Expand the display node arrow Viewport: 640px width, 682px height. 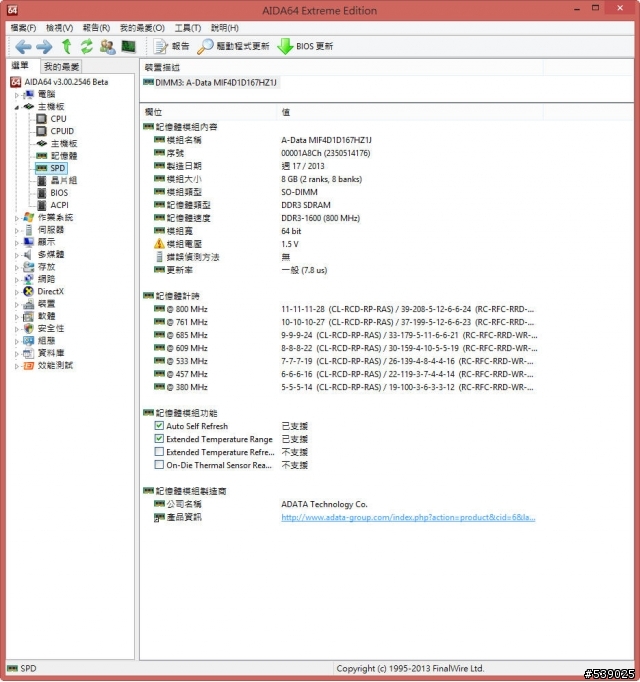(17, 243)
